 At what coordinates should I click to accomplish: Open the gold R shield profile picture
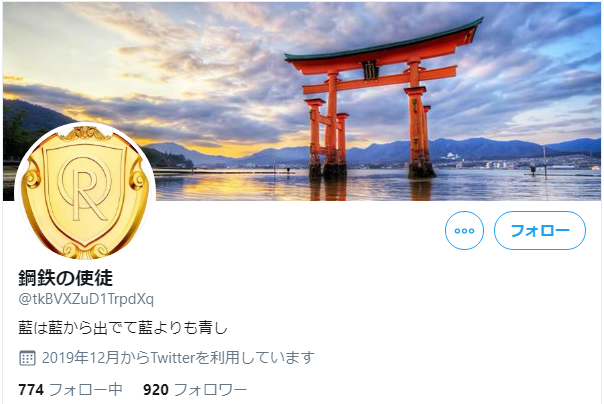pos(85,193)
